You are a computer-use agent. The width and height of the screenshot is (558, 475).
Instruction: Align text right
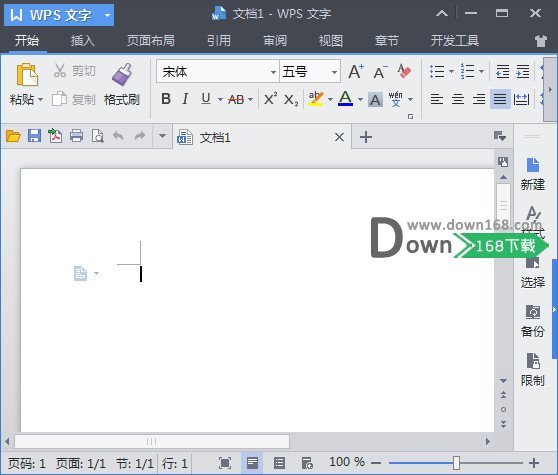[479, 99]
